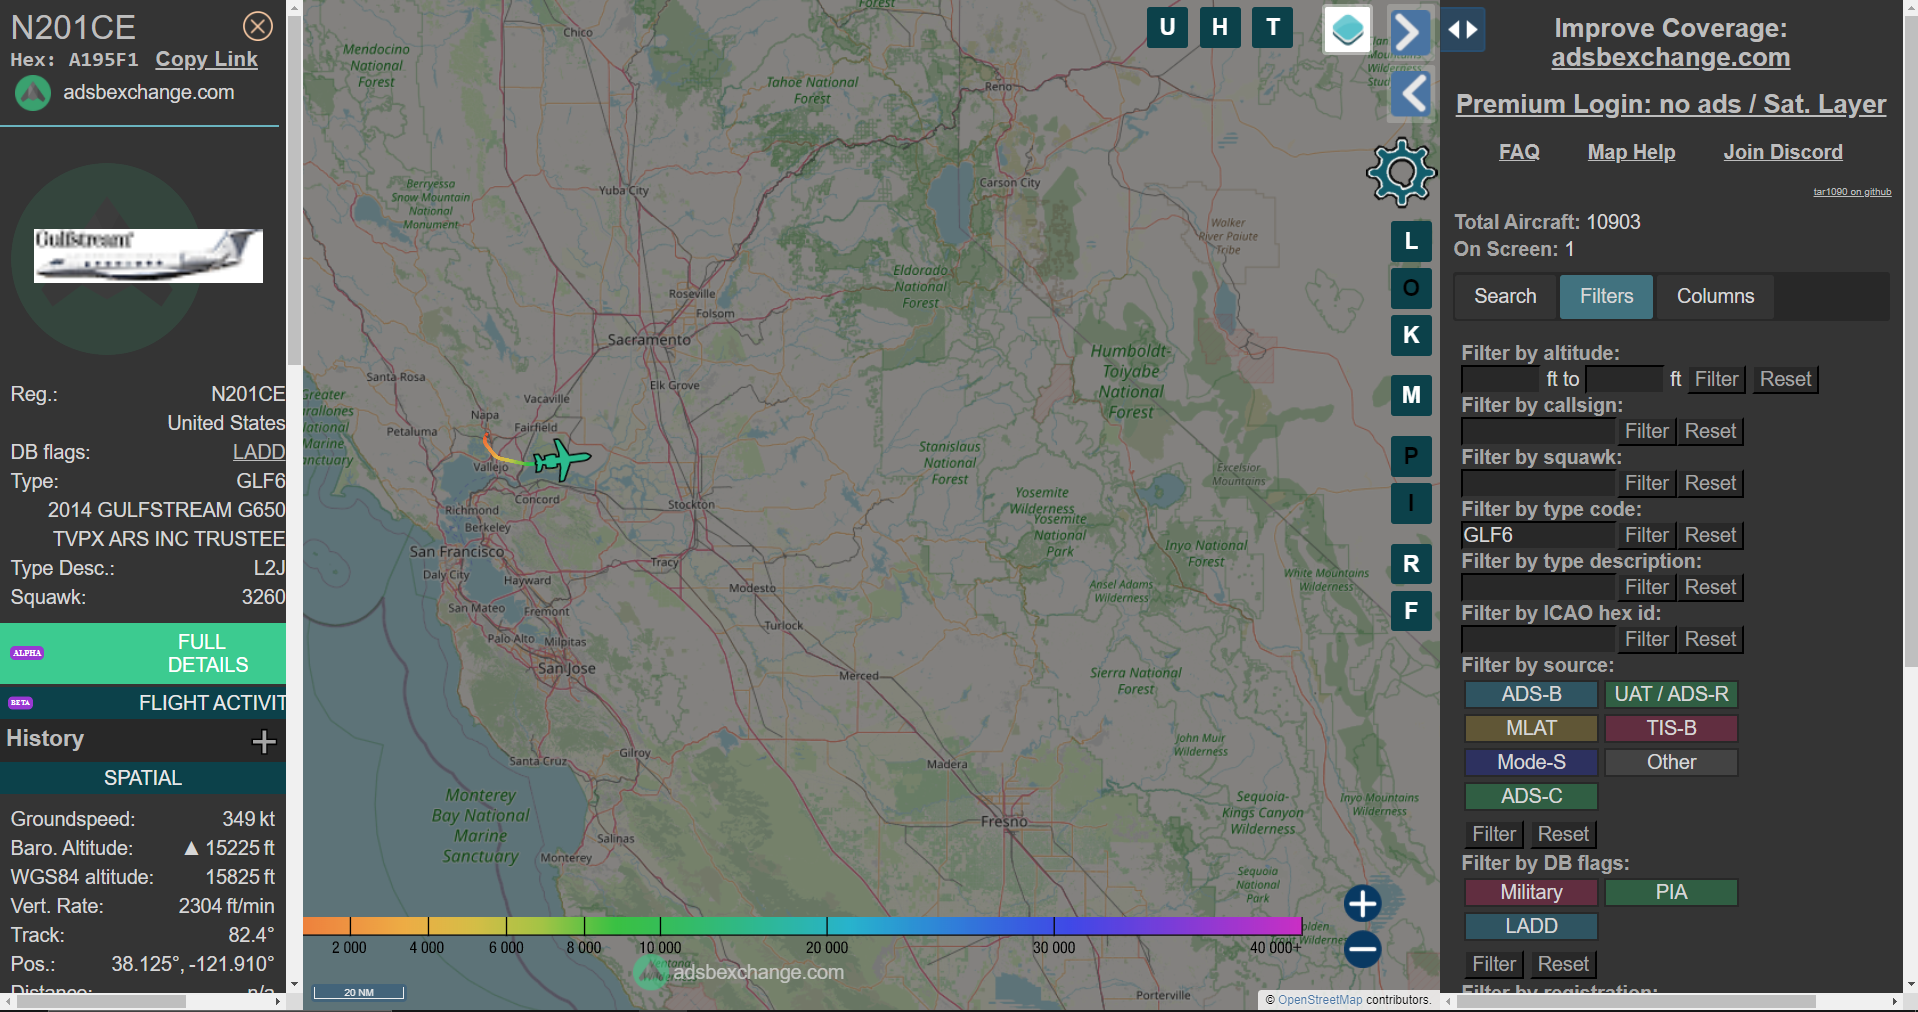This screenshot has height=1012, width=1918.
Task: Toggle the L map button
Action: click(x=1411, y=241)
